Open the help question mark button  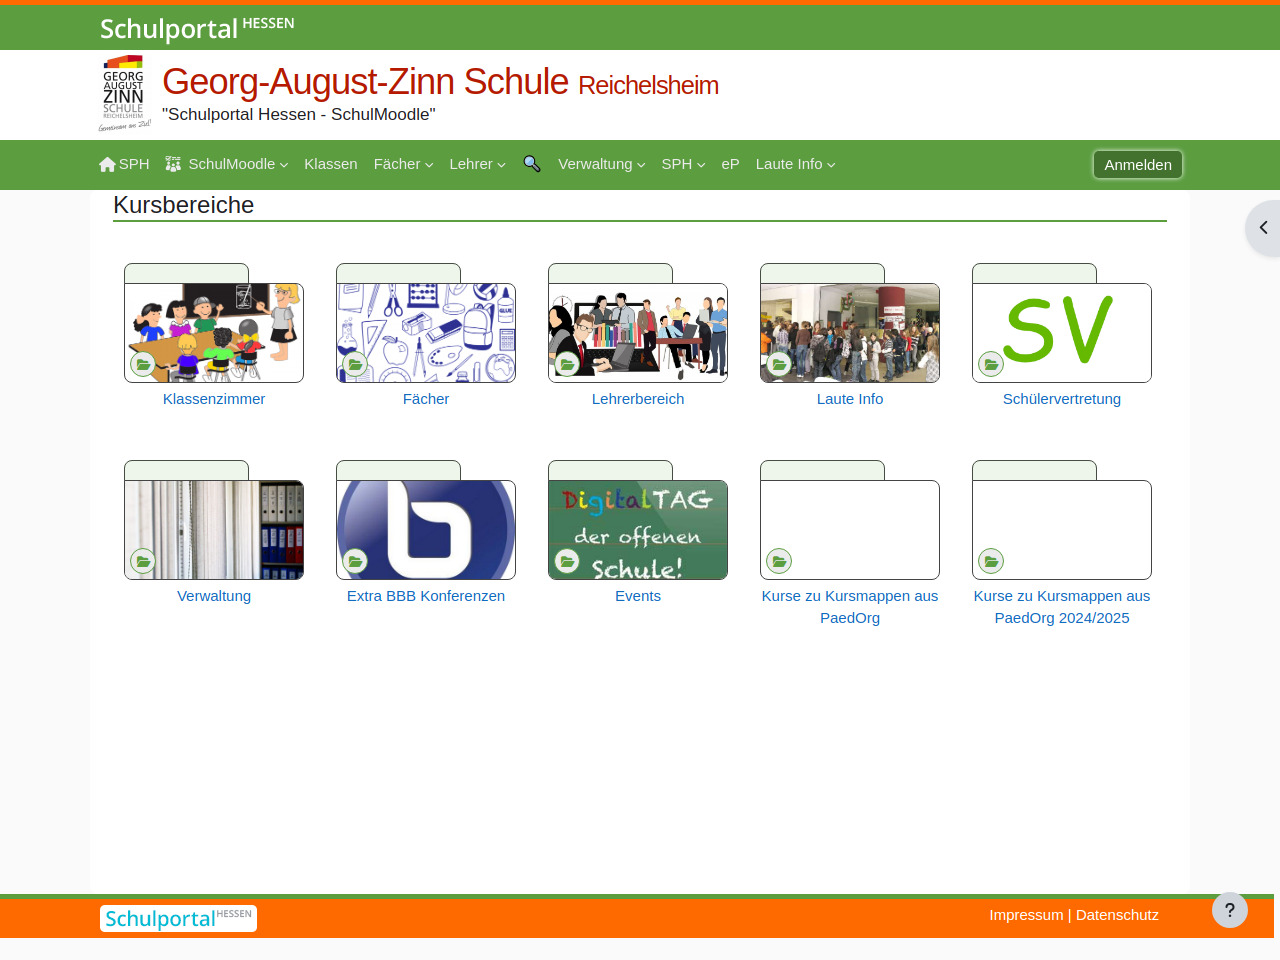coord(1229,910)
